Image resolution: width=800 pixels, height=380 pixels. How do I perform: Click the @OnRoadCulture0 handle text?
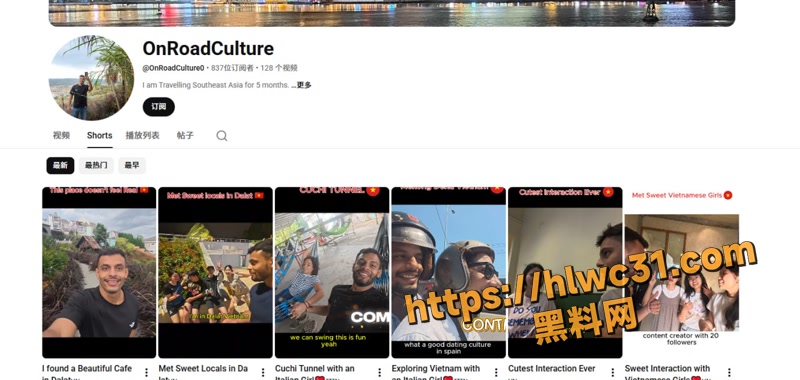tap(173, 68)
